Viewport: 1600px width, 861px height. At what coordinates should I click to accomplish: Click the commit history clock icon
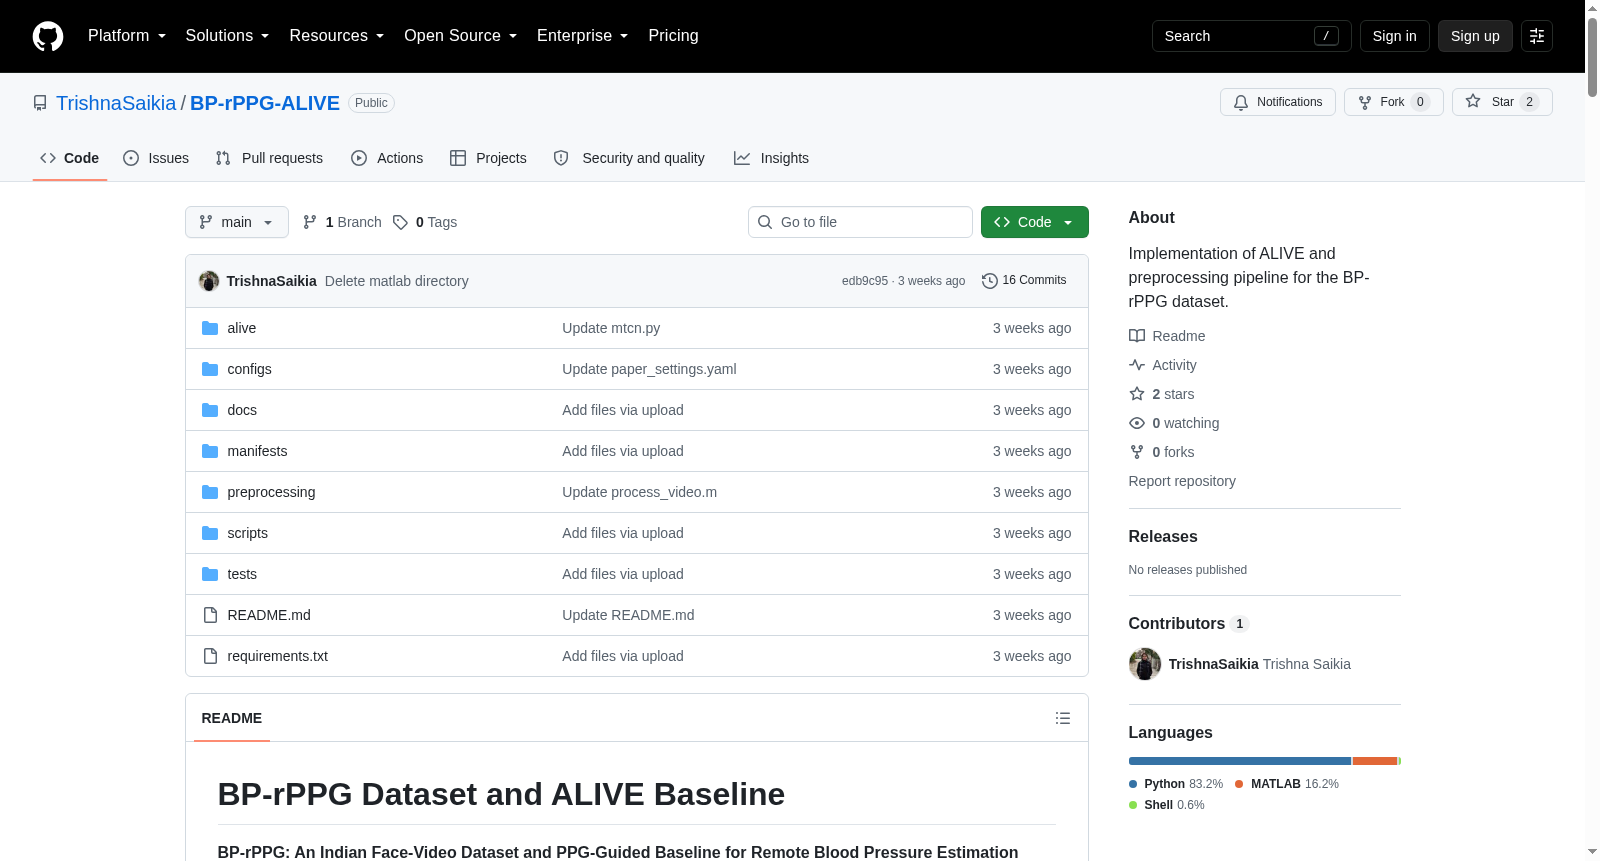click(990, 281)
